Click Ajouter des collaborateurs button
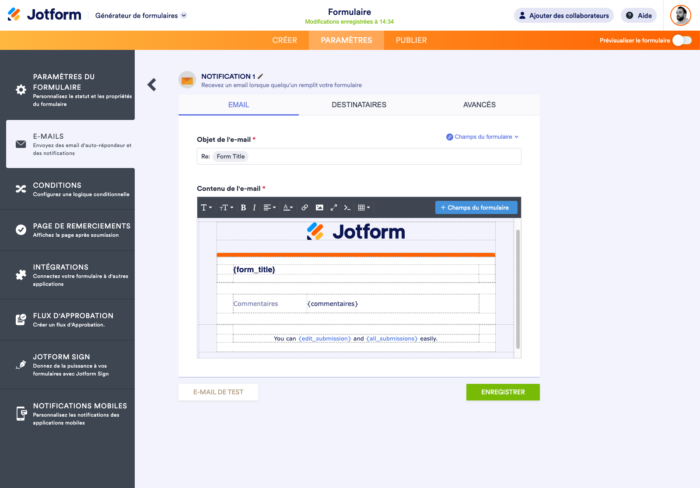 564,16
